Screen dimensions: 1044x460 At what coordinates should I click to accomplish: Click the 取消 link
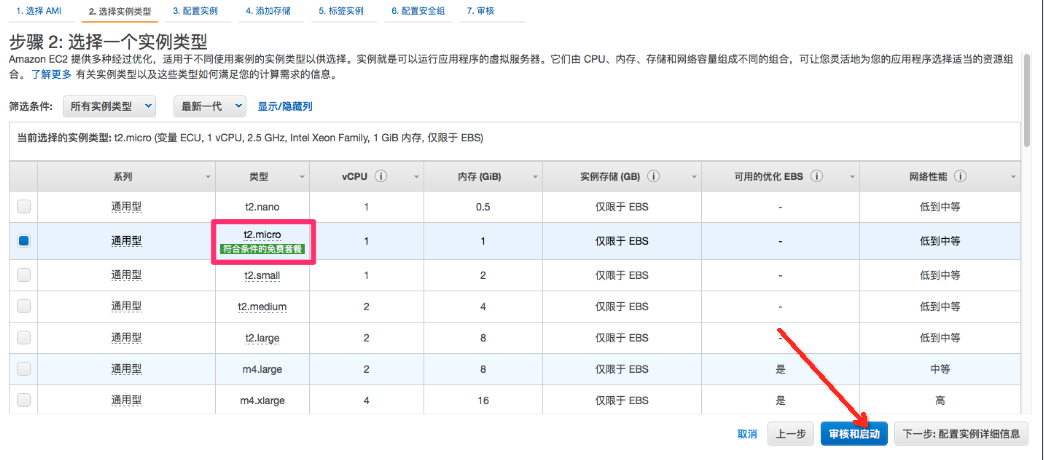click(747, 434)
